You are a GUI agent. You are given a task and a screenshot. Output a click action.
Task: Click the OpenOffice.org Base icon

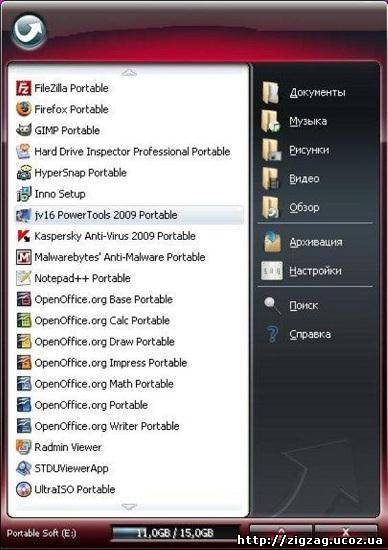click(x=24, y=299)
